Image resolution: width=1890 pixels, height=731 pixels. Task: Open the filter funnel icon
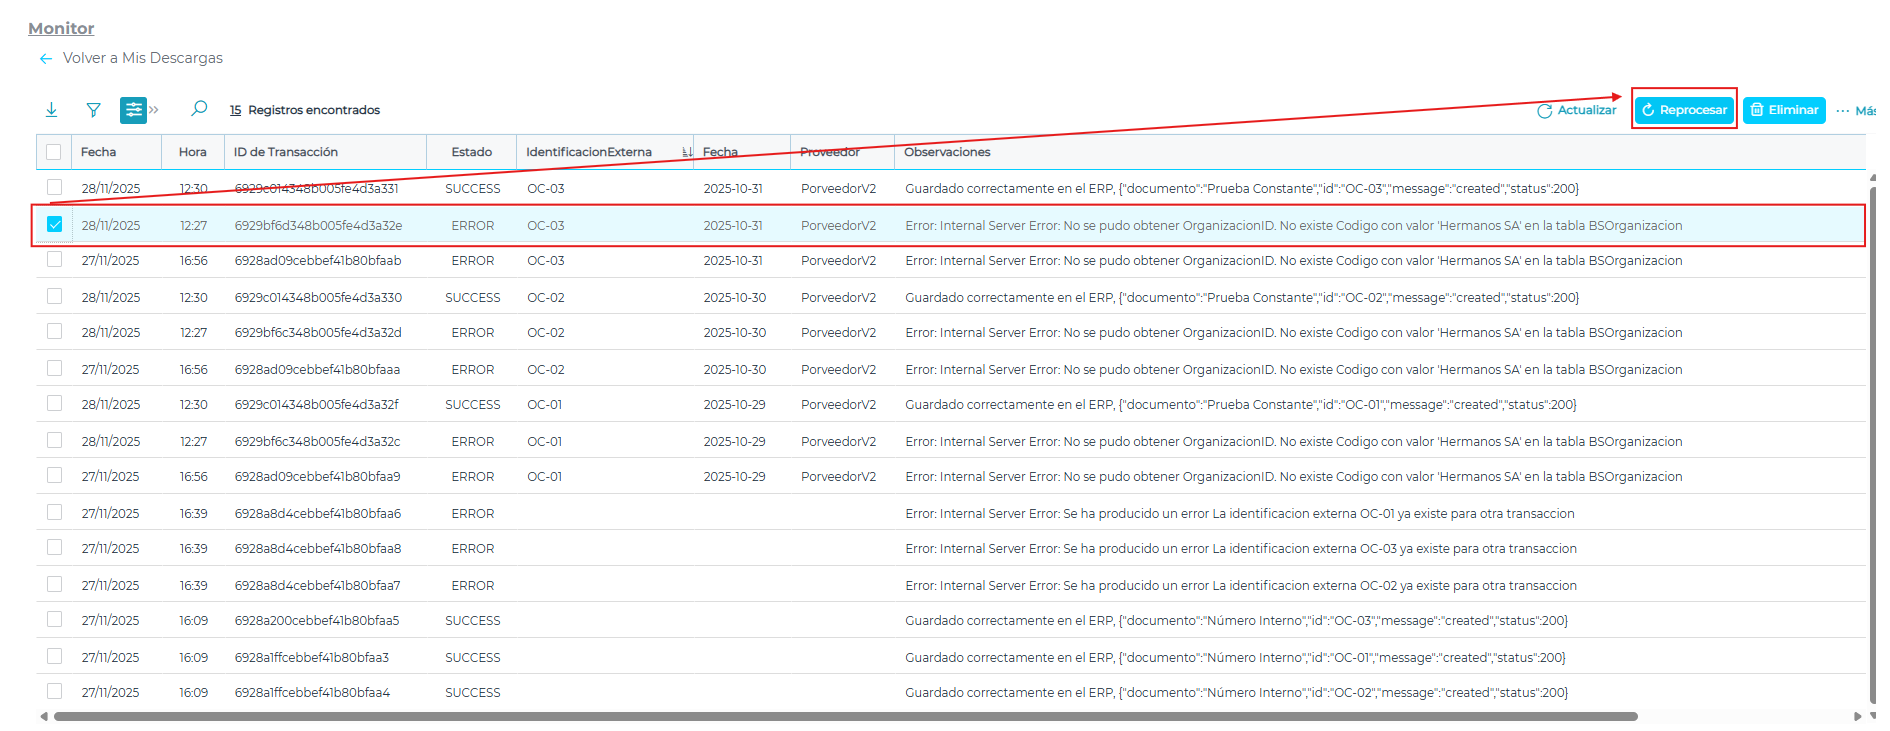(93, 110)
